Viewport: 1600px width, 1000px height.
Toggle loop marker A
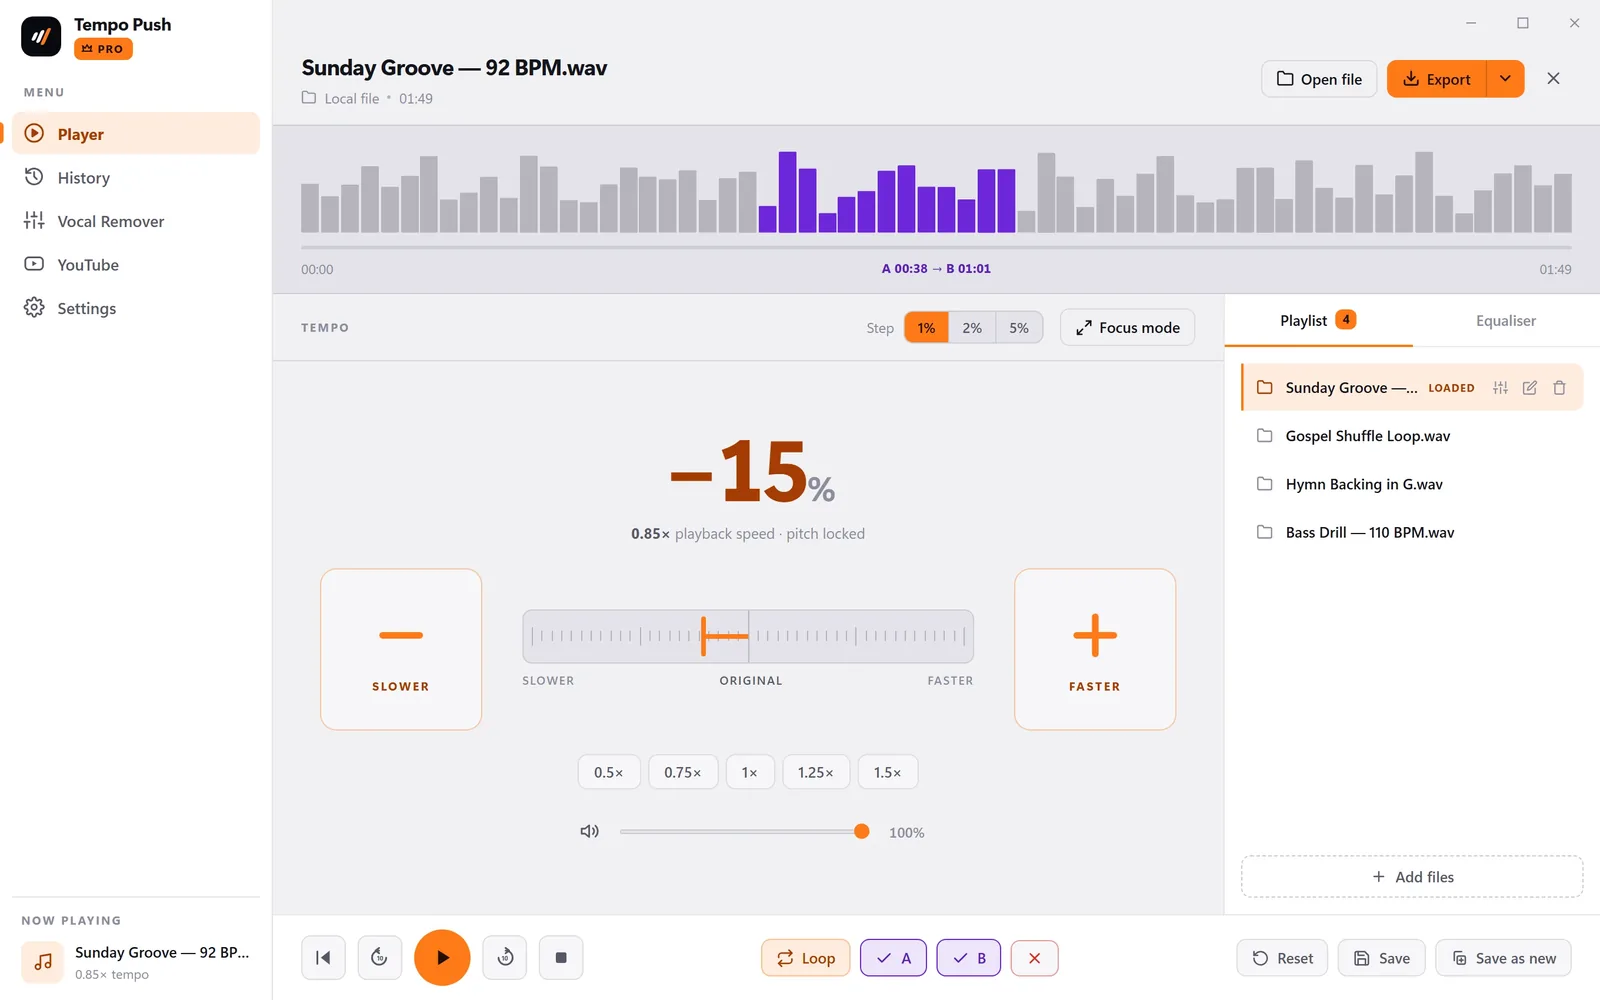893,958
